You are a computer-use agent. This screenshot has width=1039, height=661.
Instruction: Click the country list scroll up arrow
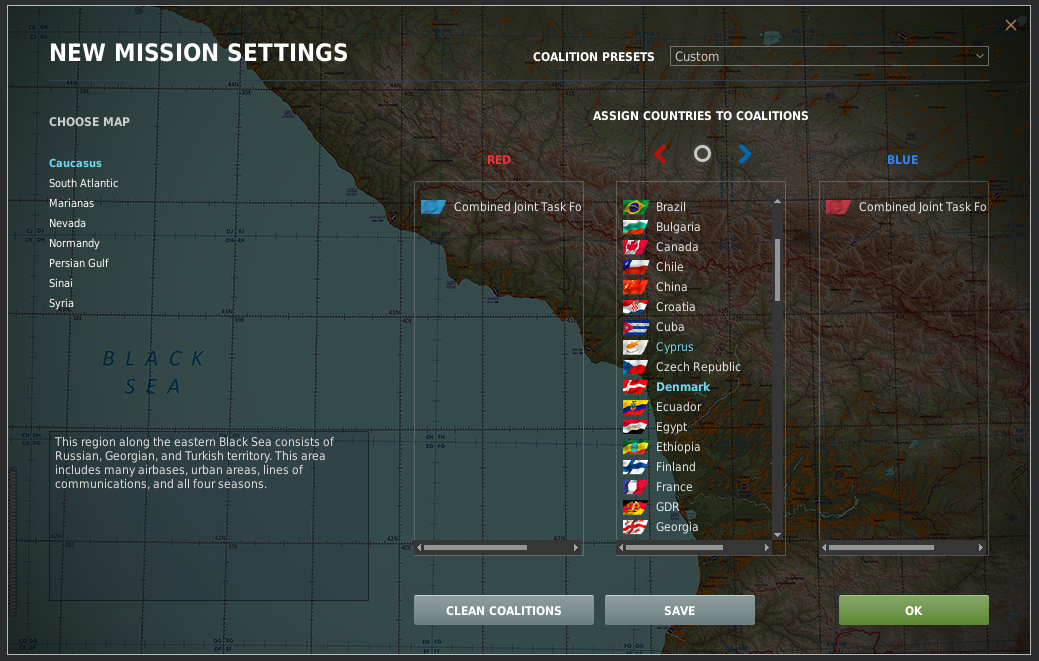coord(777,201)
